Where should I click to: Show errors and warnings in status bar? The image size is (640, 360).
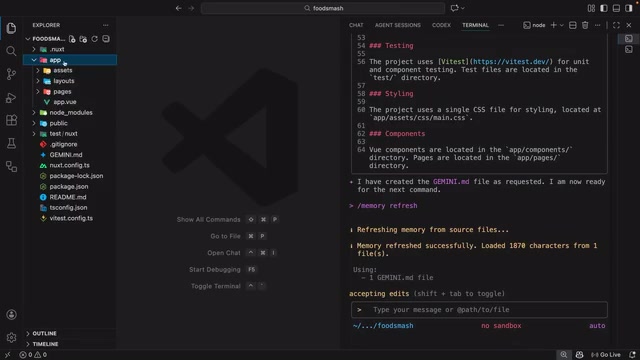(x=33, y=355)
